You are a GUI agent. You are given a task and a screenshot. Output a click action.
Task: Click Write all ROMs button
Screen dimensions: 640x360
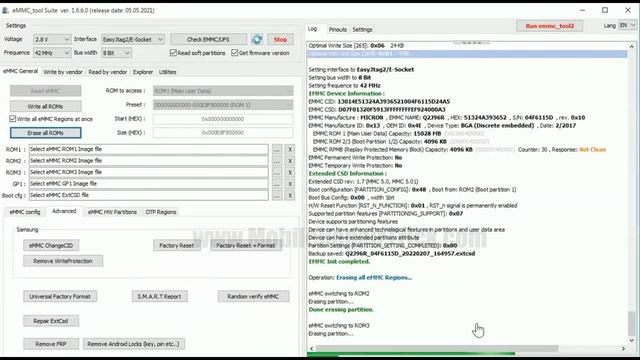45,106
